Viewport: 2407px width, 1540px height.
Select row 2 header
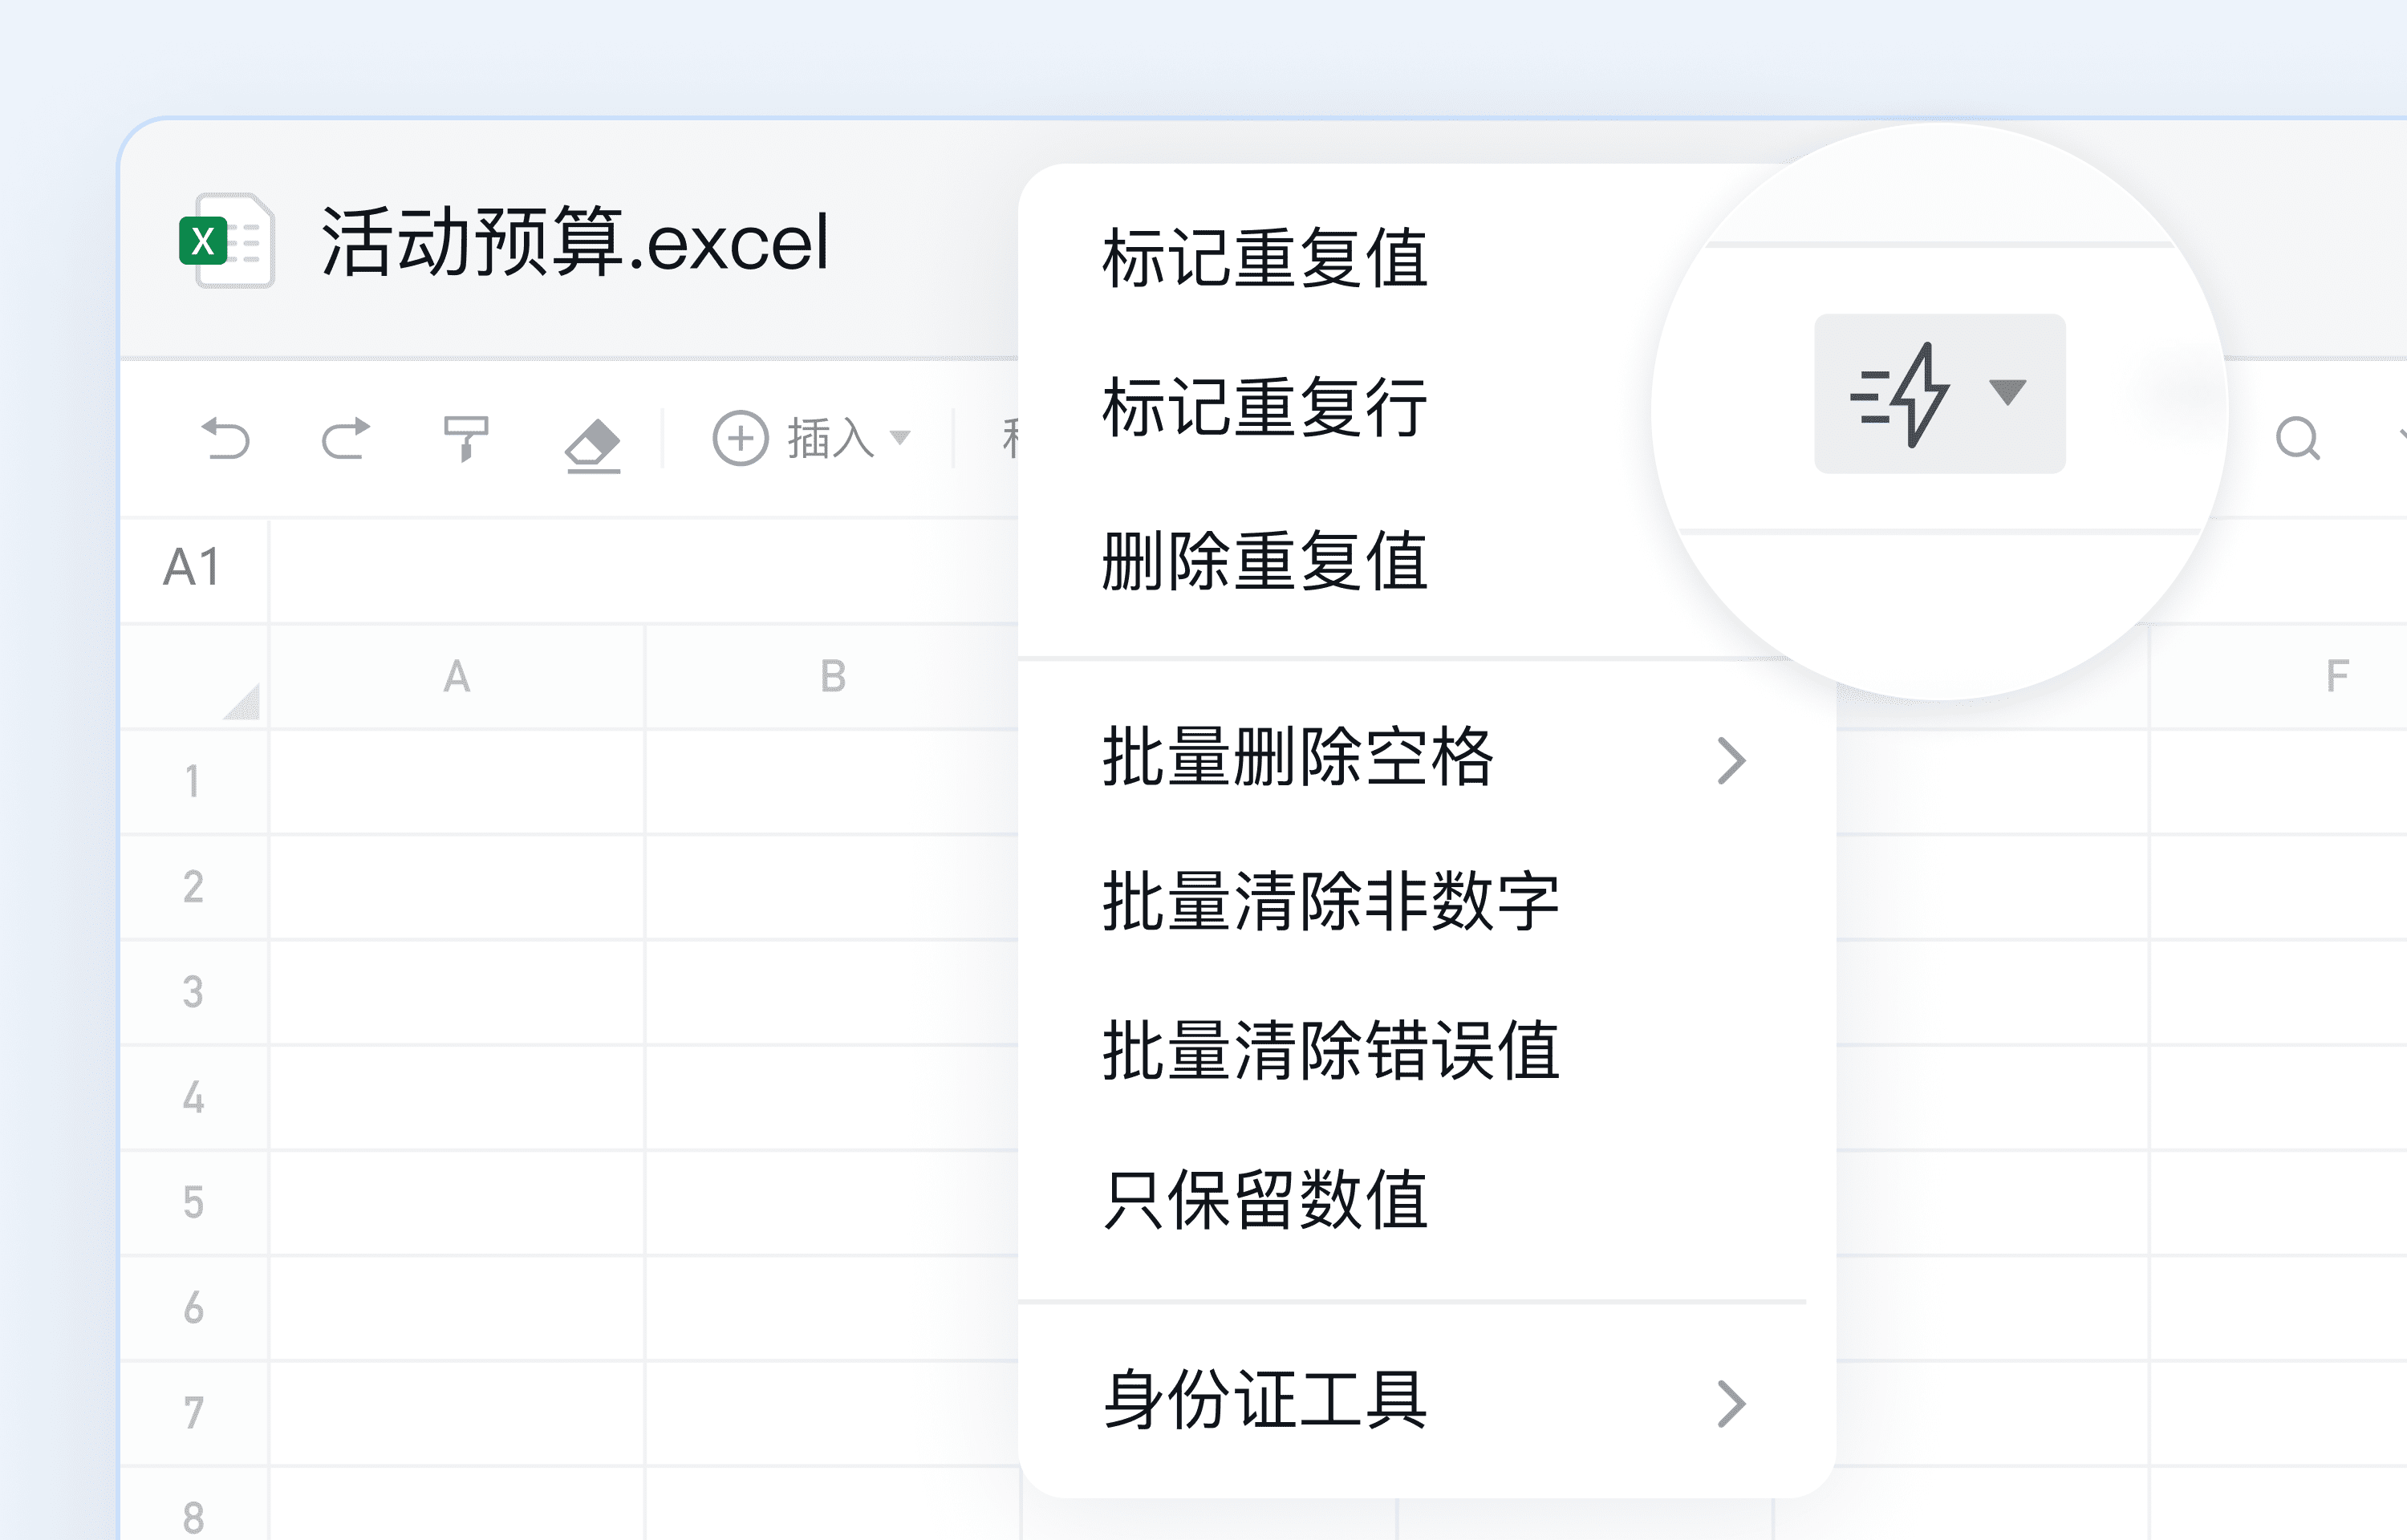[x=194, y=887]
